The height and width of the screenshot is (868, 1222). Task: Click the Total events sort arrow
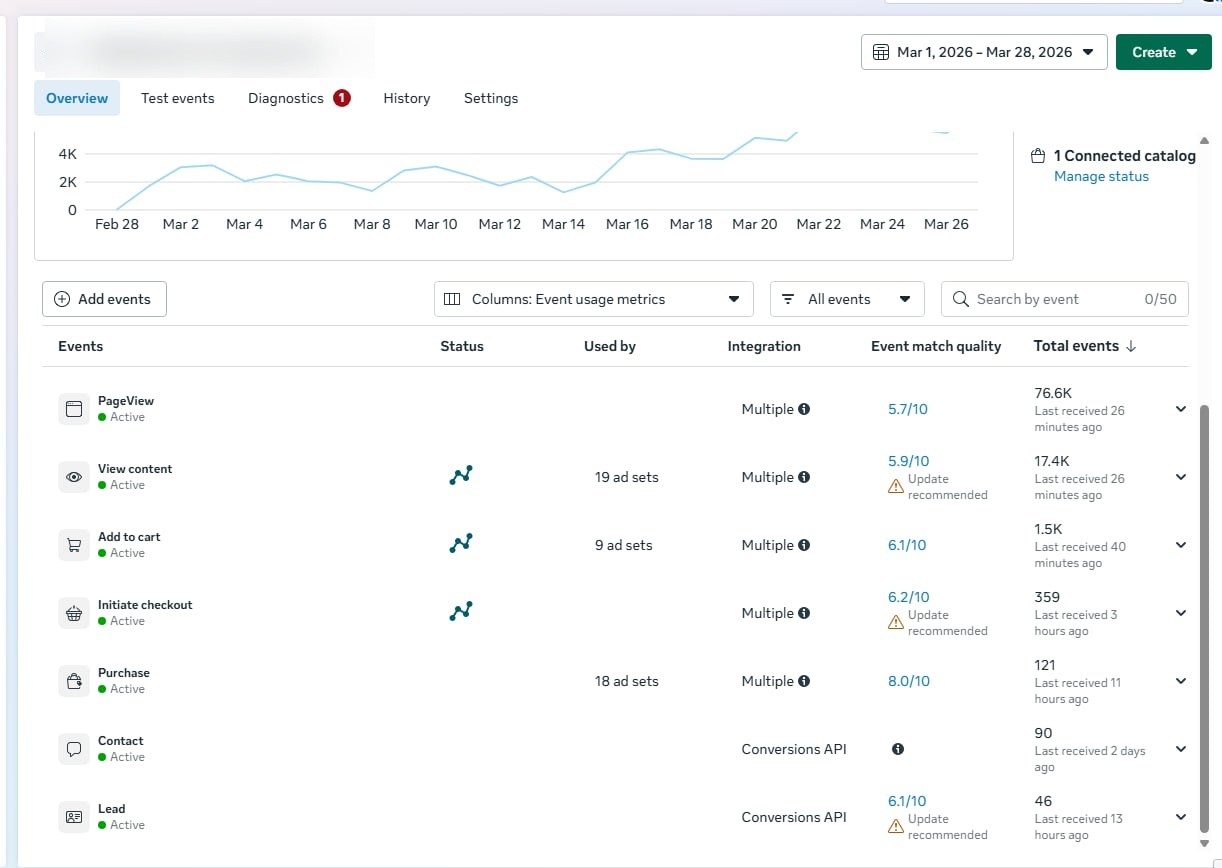point(1131,346)
